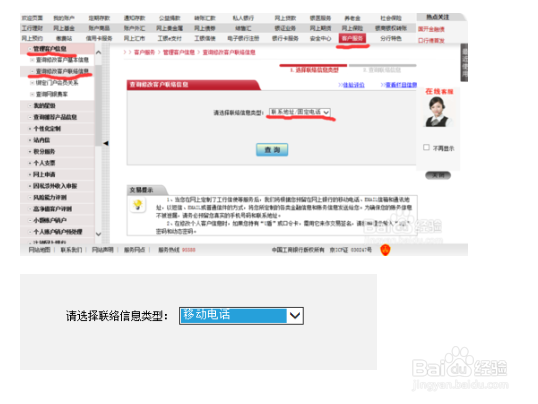Open 定期存款 in top navigation

tap(99, 18)
